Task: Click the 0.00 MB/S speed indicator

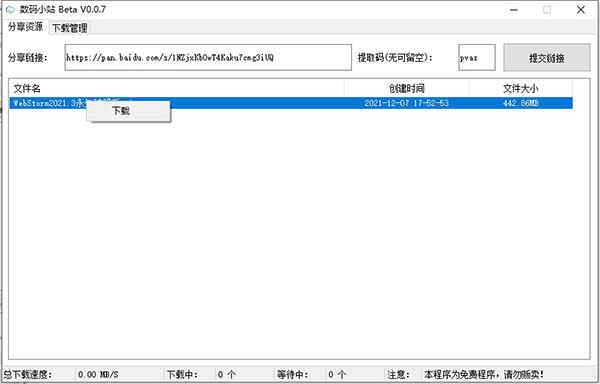Action: [98, 374]
